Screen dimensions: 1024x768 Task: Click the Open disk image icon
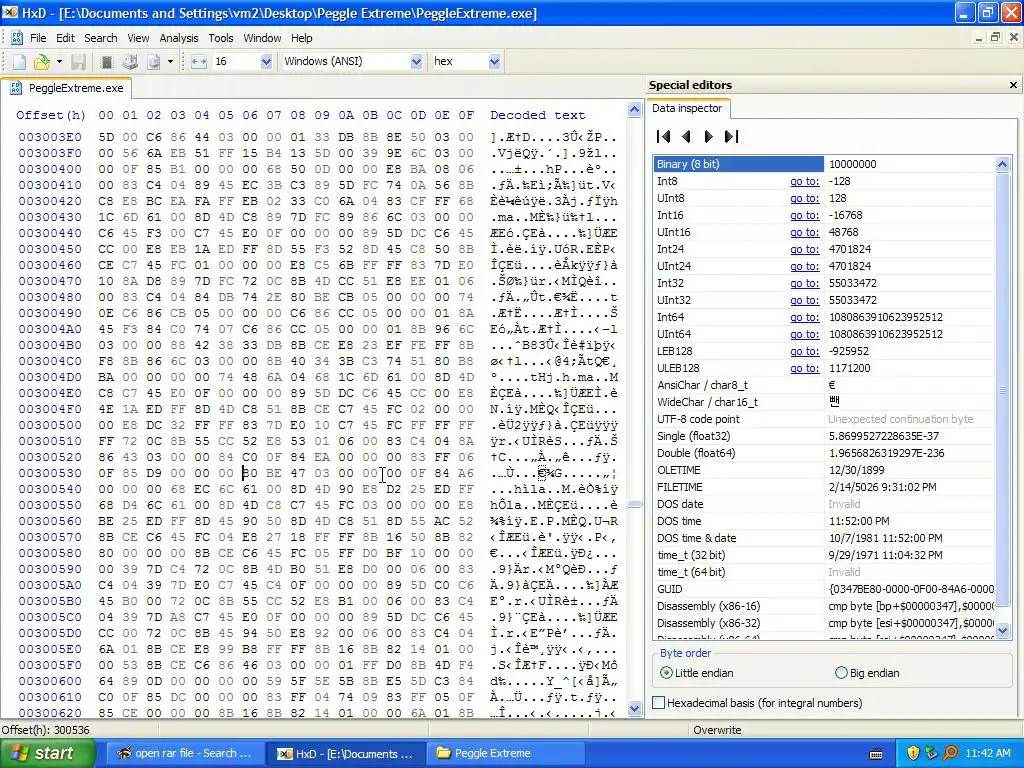153,61
